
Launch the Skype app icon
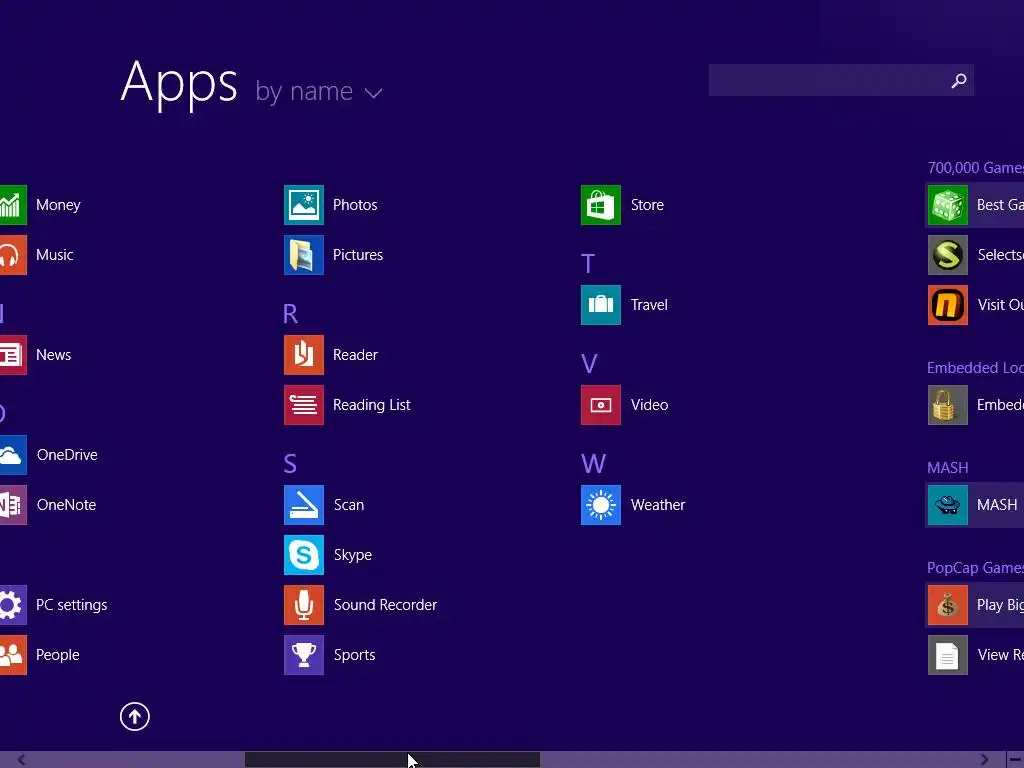click(x=304, y=555)
